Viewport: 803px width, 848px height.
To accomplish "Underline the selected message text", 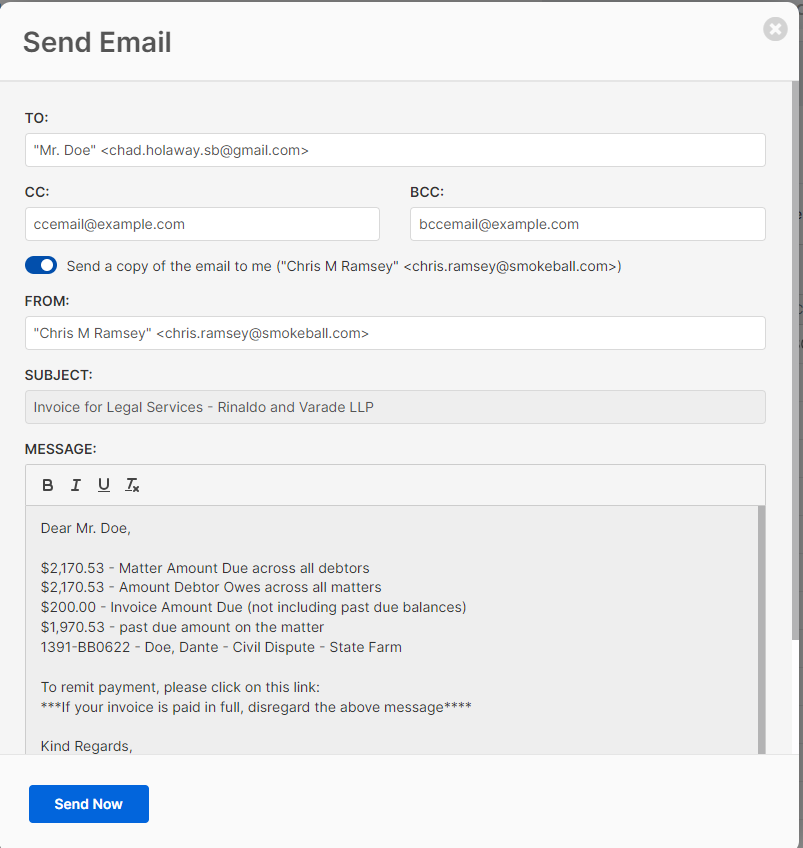I will tap(104, 485).
